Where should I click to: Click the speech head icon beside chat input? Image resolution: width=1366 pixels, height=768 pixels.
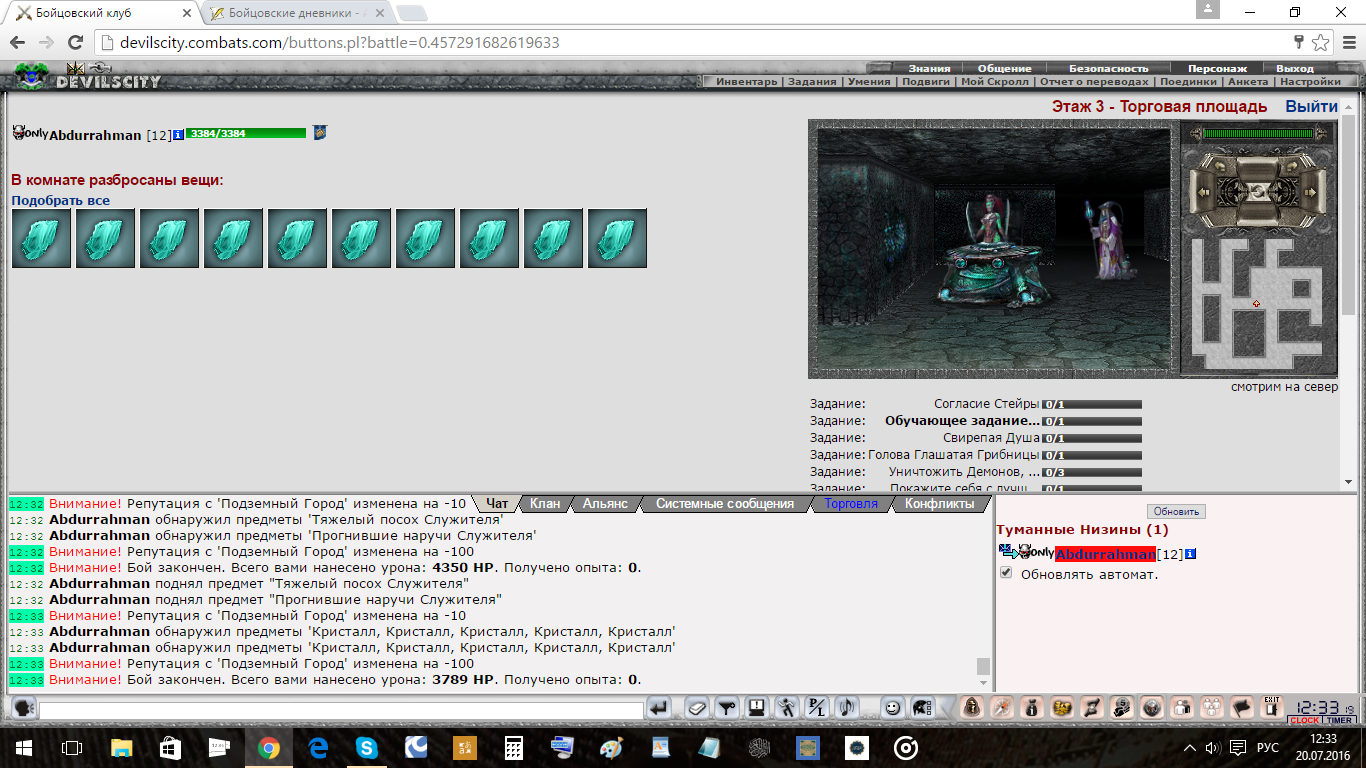[25, 709]
